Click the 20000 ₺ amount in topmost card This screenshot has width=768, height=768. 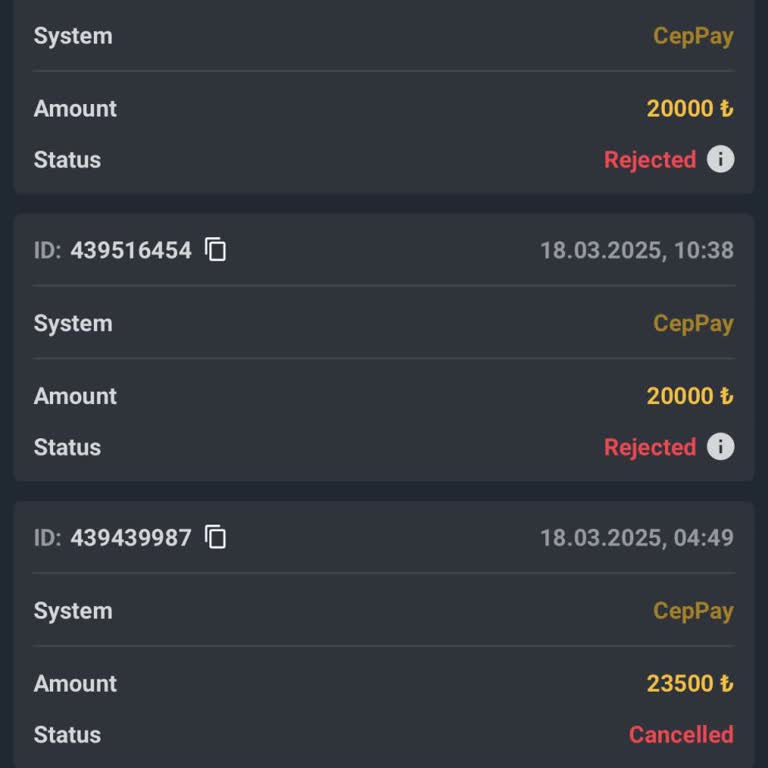pos(689,108)
